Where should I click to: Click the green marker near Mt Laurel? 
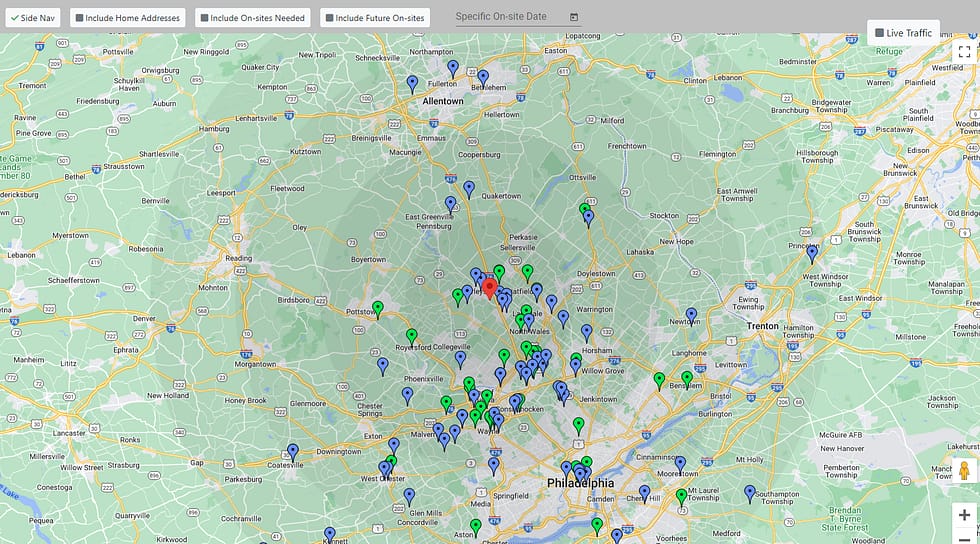tap(682, 496)
